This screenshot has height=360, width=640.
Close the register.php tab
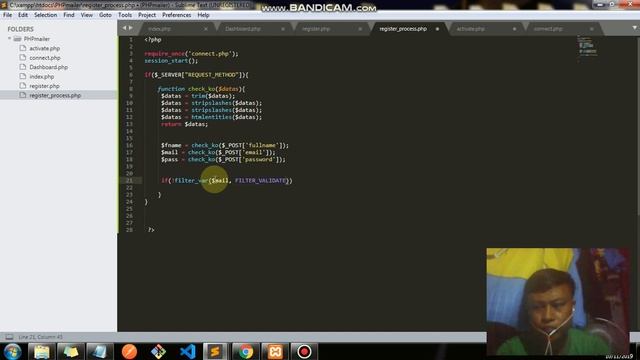click(x=360, y=29)
